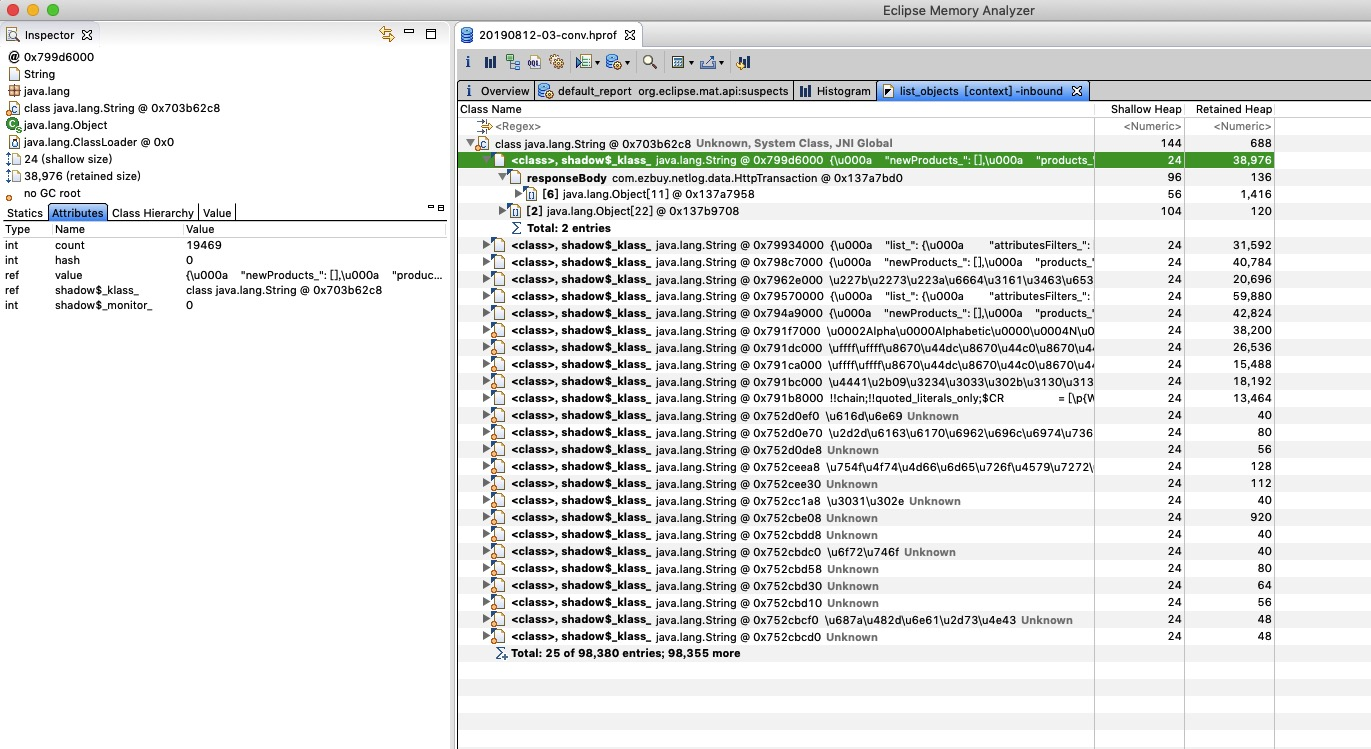Click the address icon beside 0x799d6000
This screenshot has height=749, width=1371.
14,57
